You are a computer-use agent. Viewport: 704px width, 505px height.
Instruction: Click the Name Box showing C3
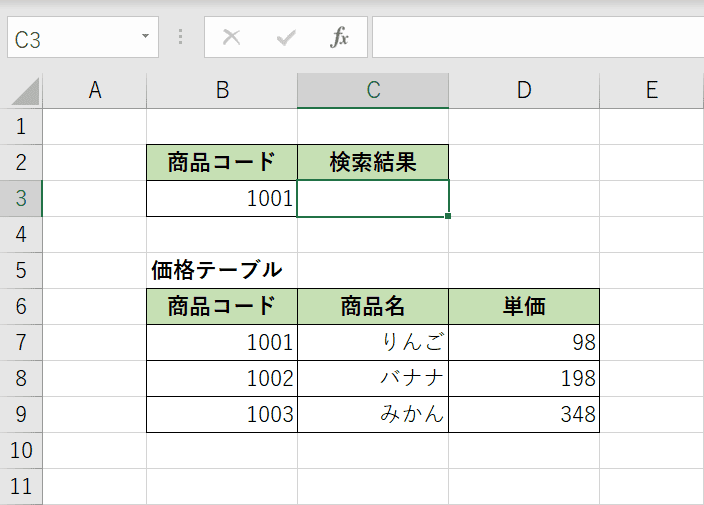click(83, 37)
